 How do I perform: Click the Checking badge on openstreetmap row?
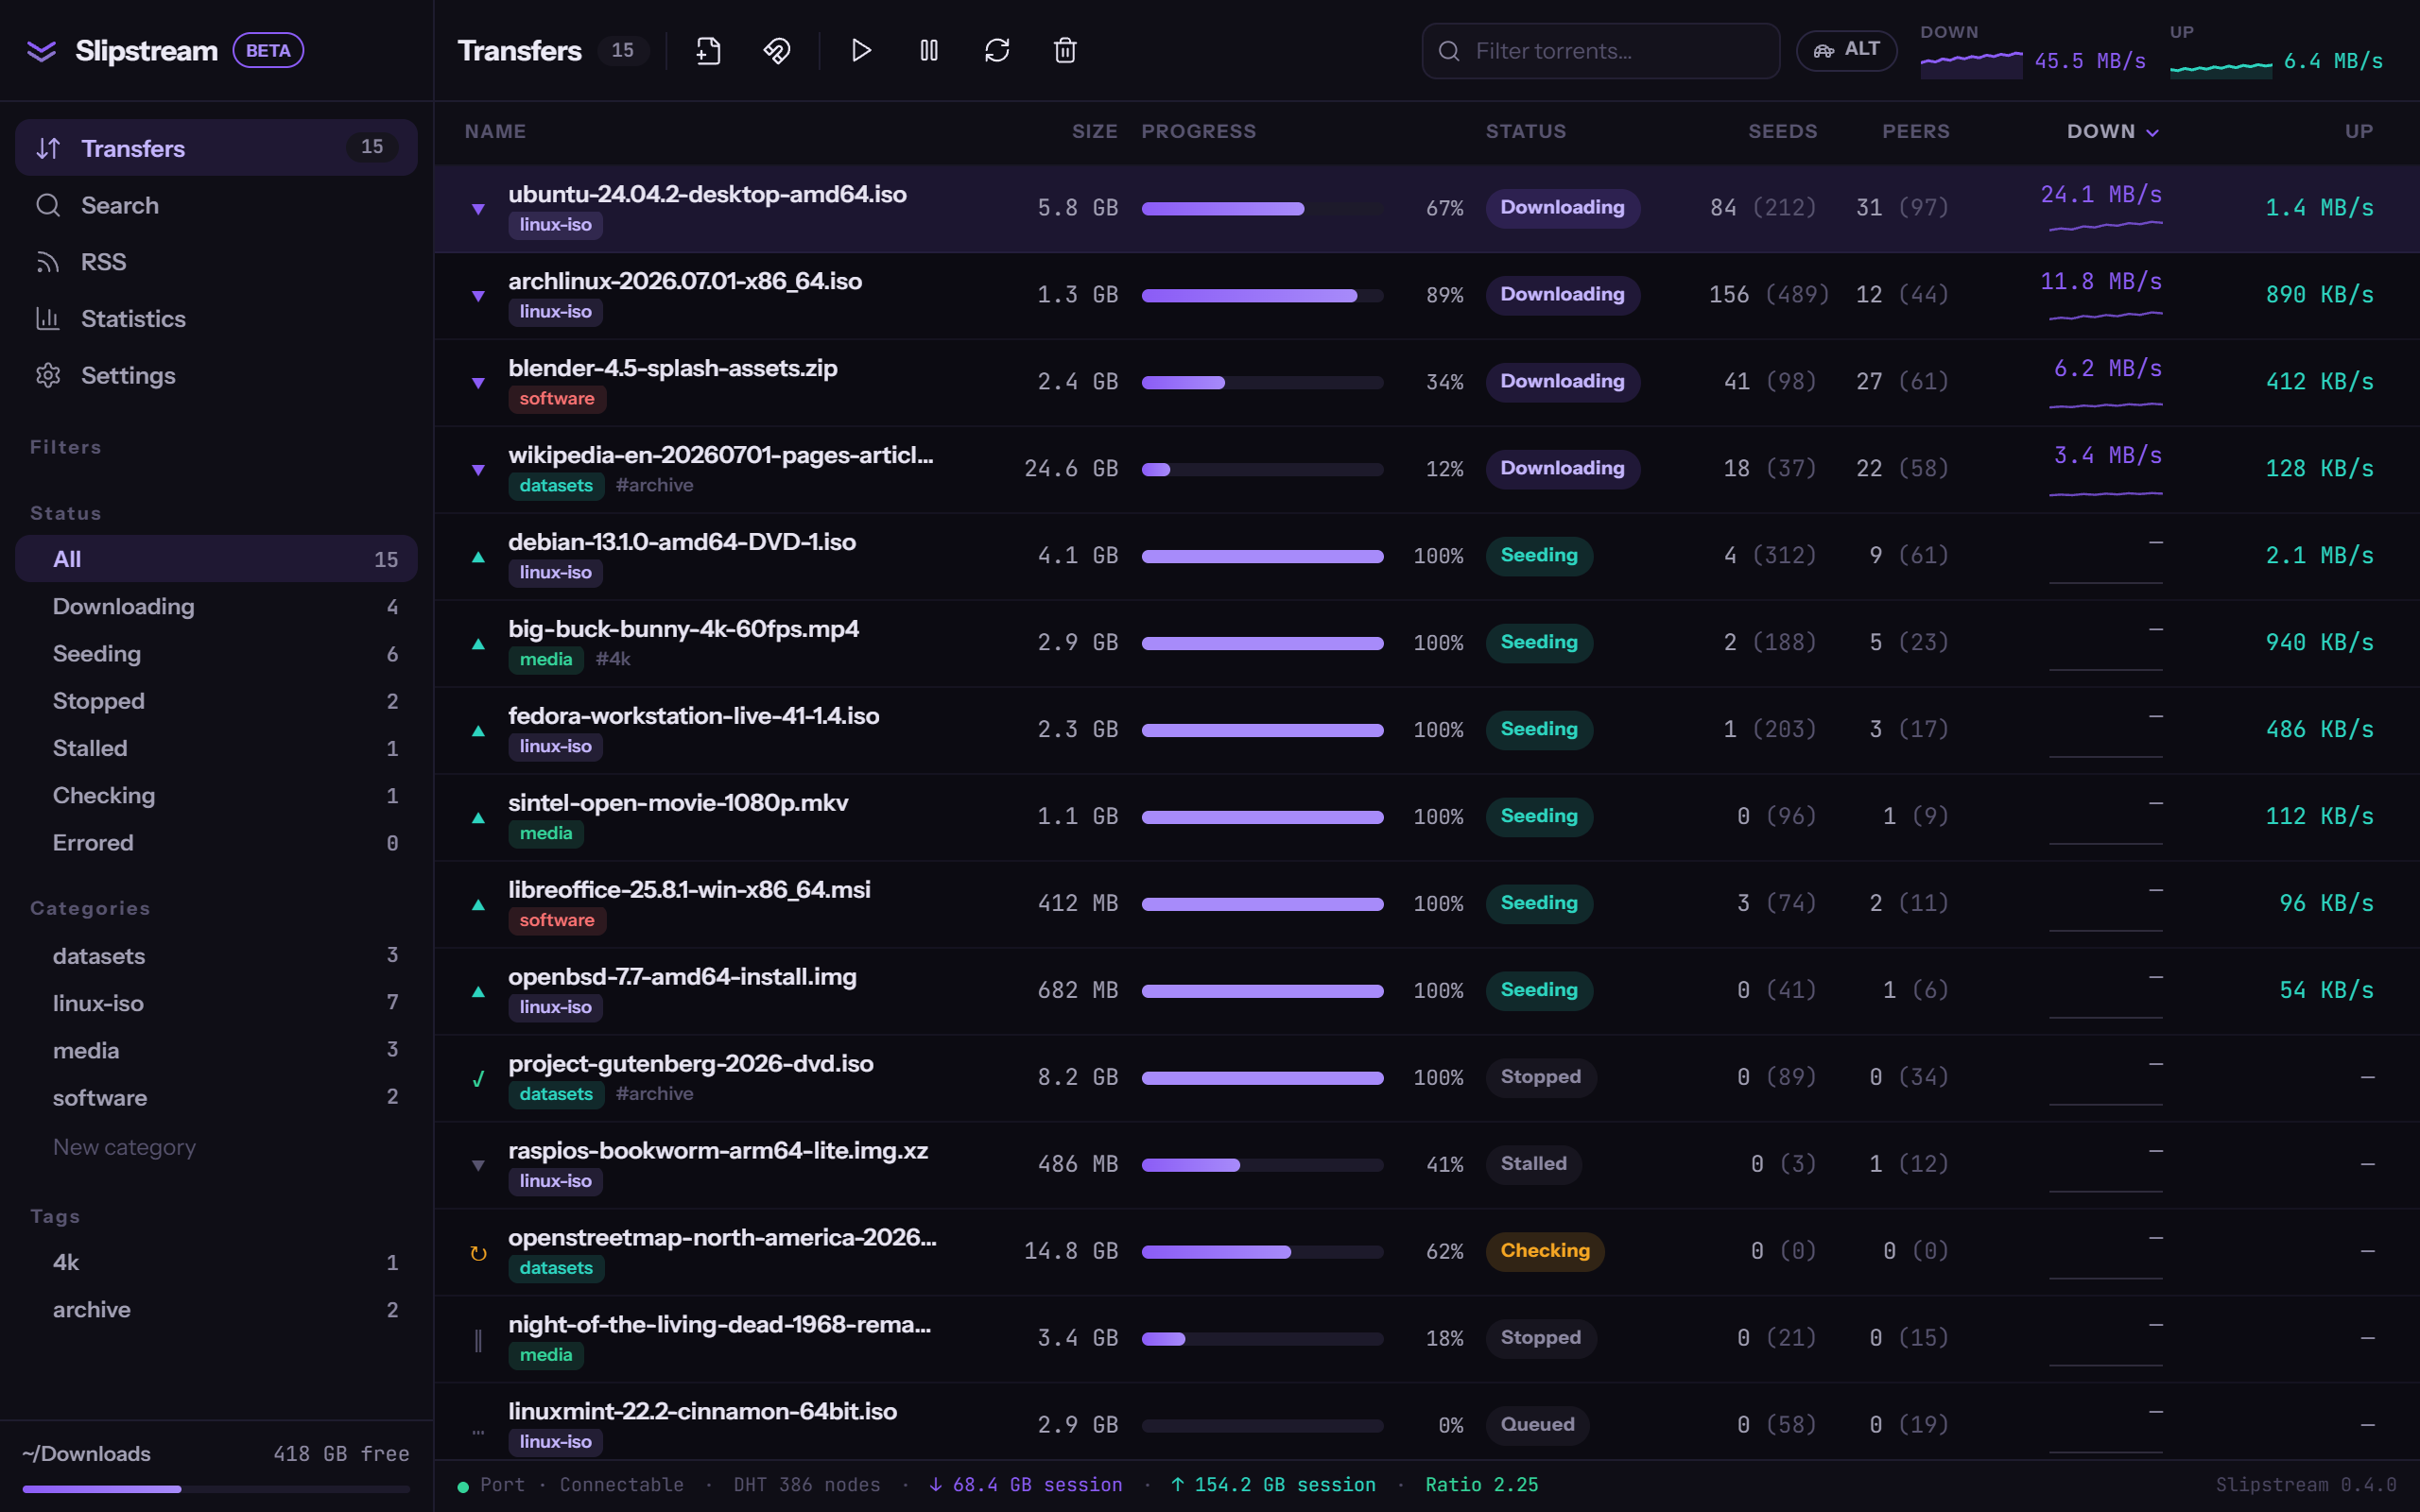coord(1545,1251)
